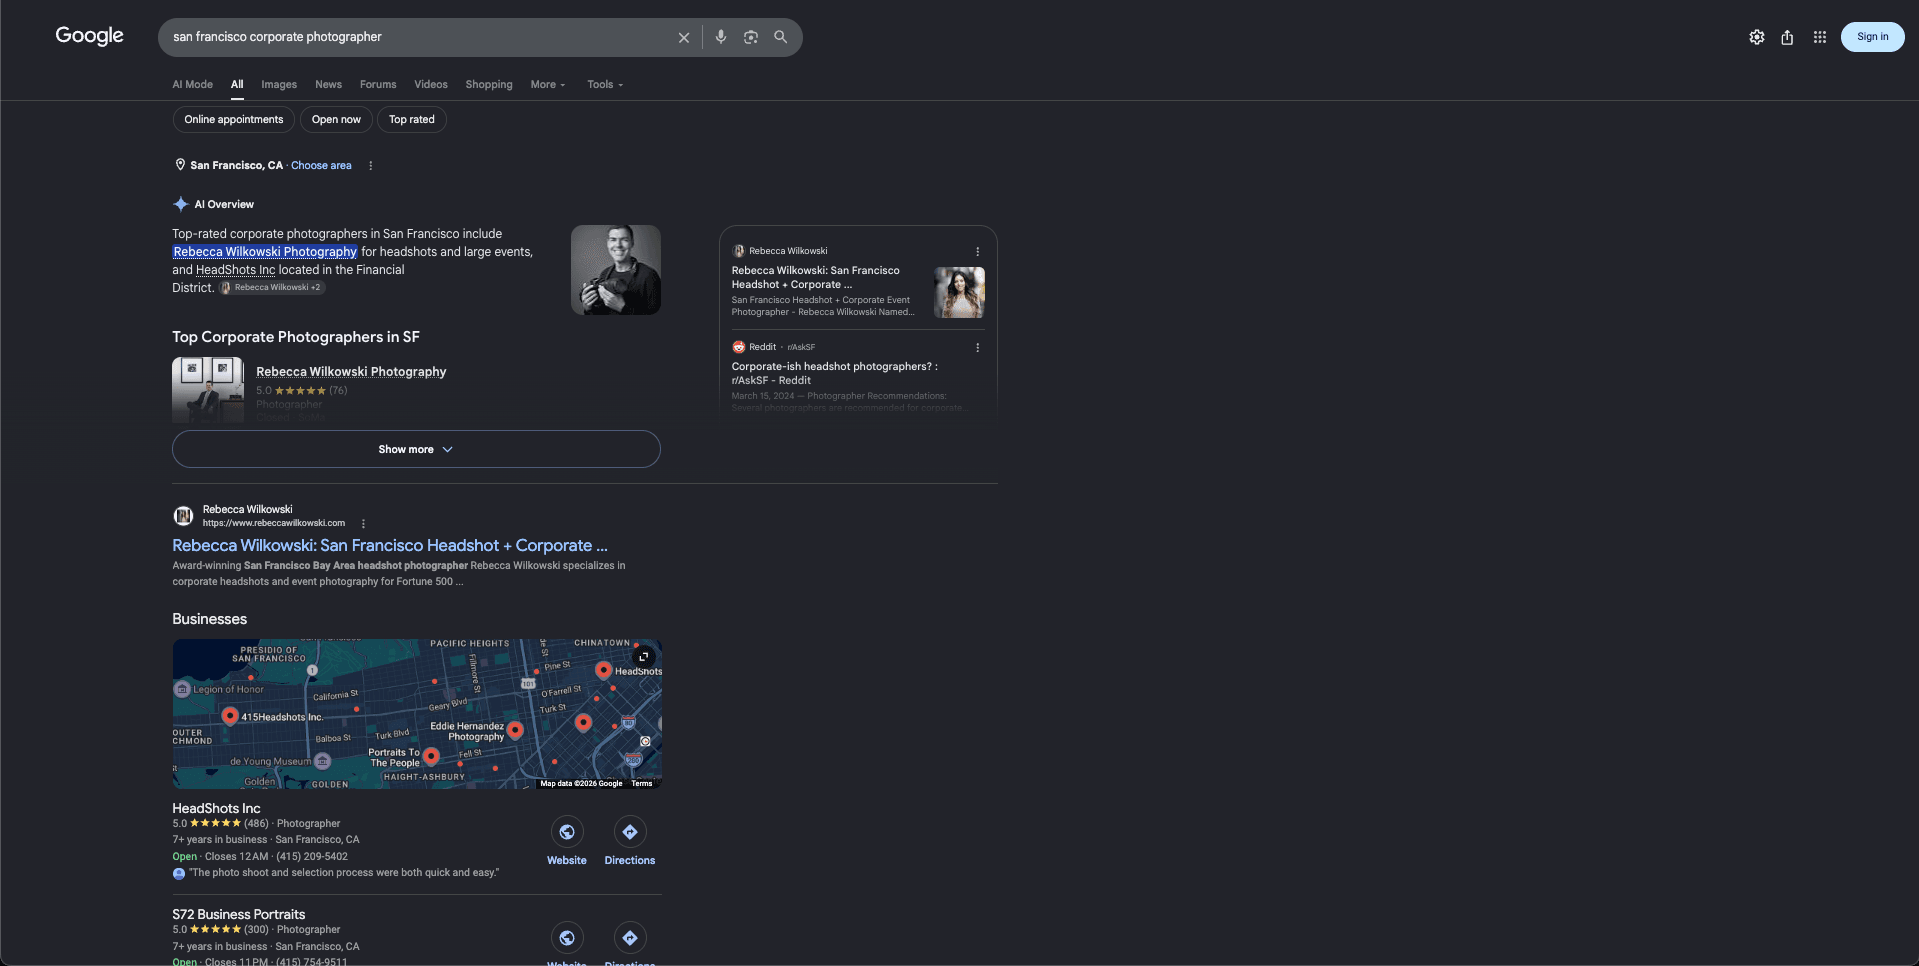The width and height of the screenshot is (1919, 966).
Task: Go to the Forums tab
Action: [378, 85]
